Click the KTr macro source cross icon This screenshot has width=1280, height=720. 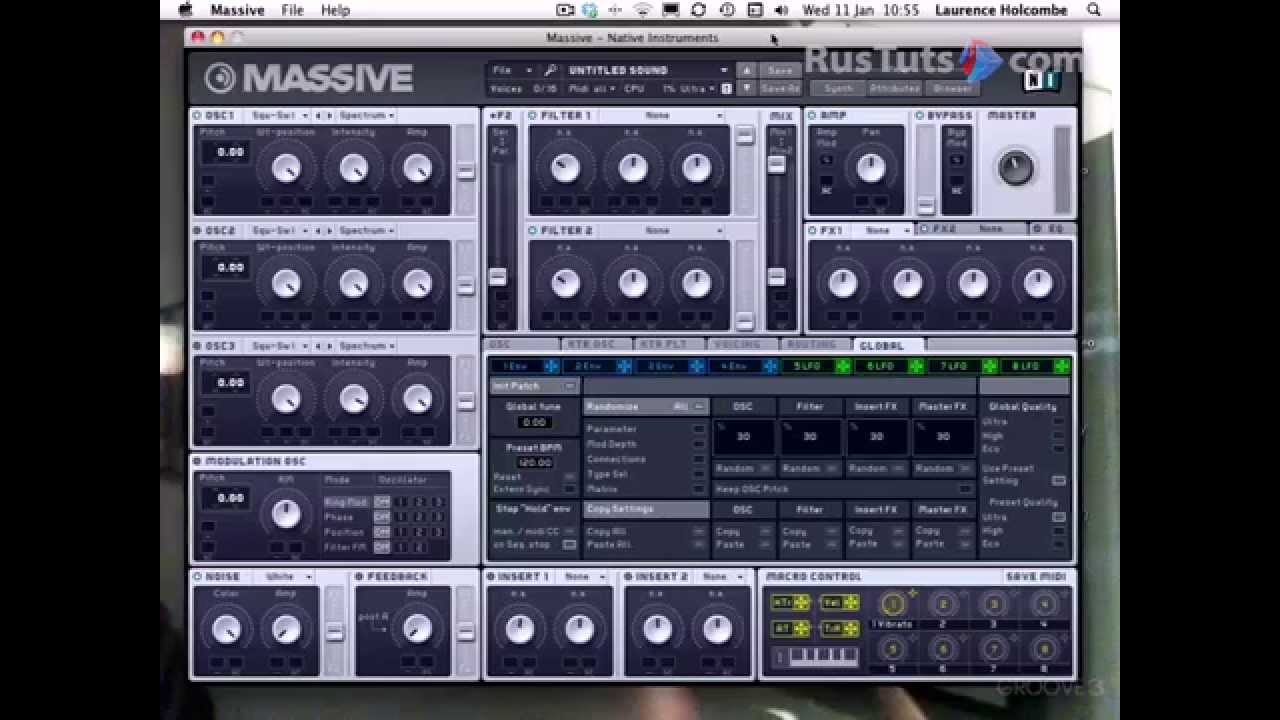801,603
